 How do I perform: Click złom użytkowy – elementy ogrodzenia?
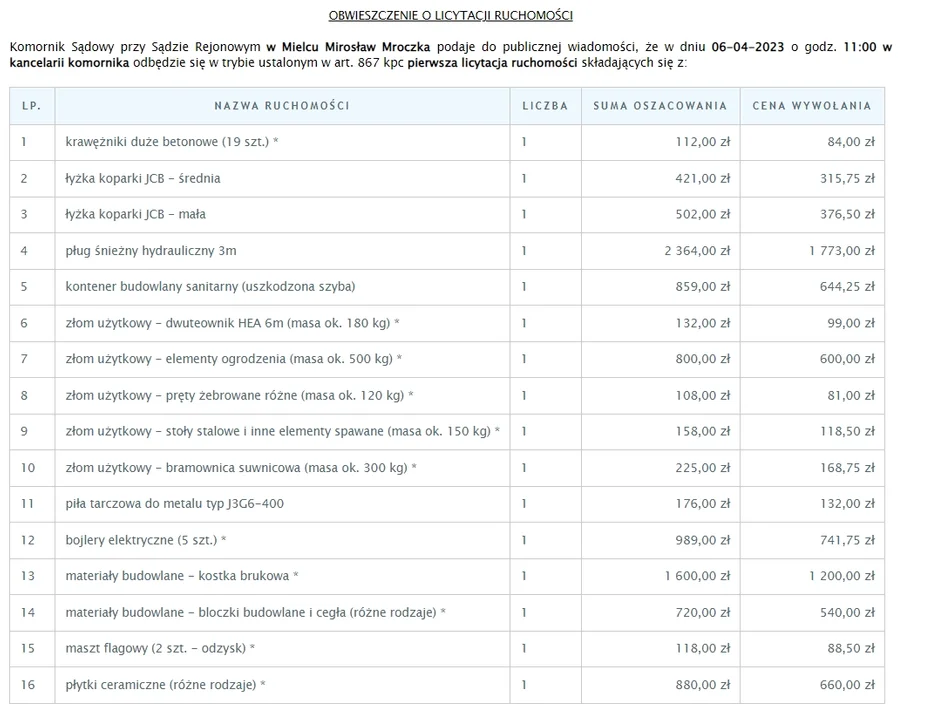pyautogui.click(x=233, y=359)
